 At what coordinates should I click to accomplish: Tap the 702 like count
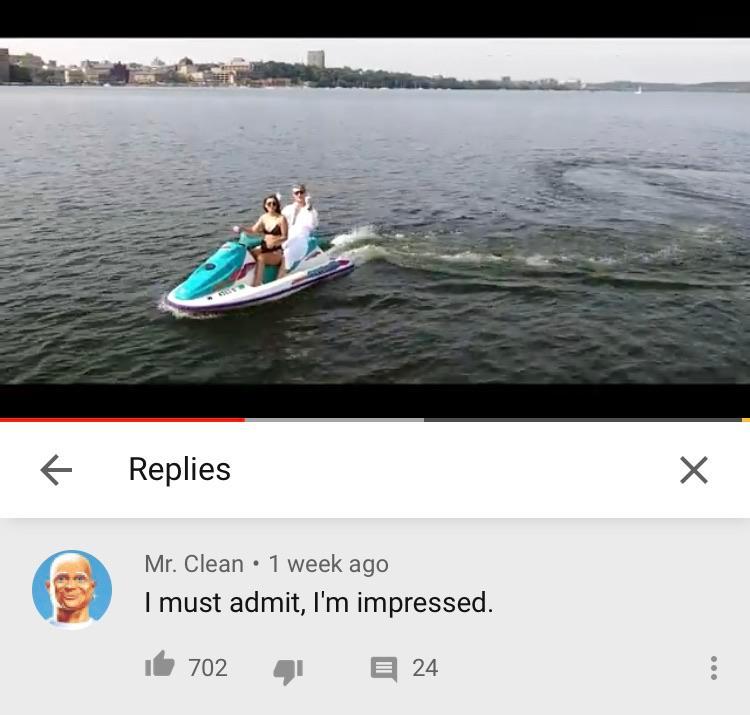208,668
